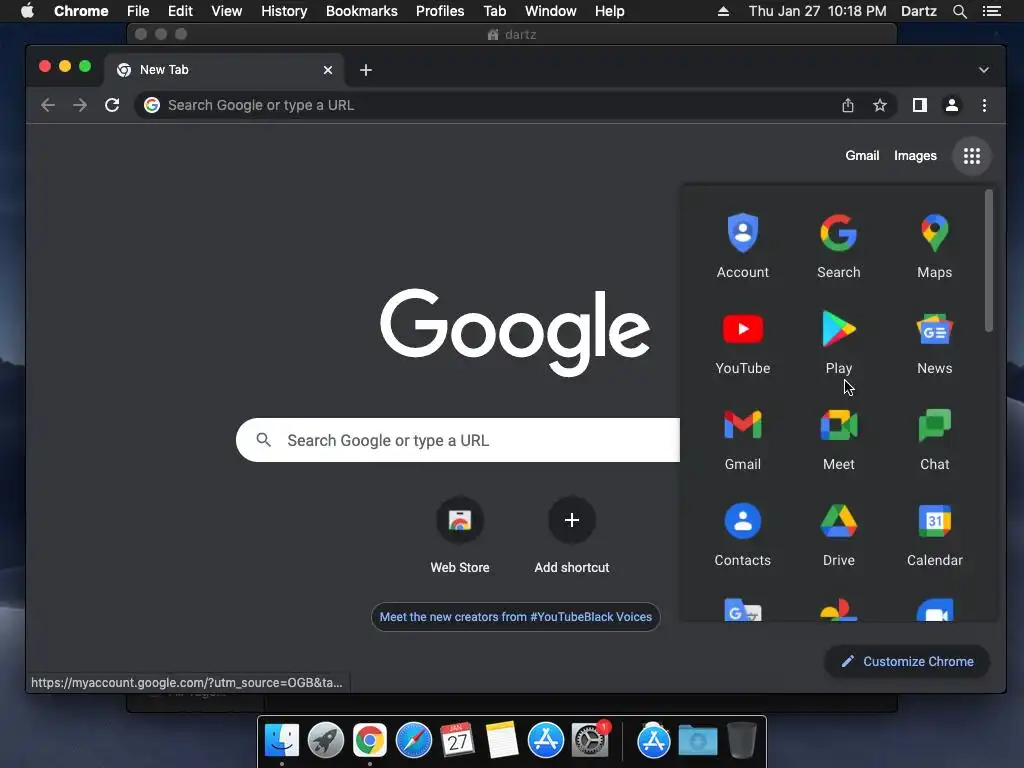Open the Profiles menu
This screenshot has width=1024, height=768.
tap(440, 11)
